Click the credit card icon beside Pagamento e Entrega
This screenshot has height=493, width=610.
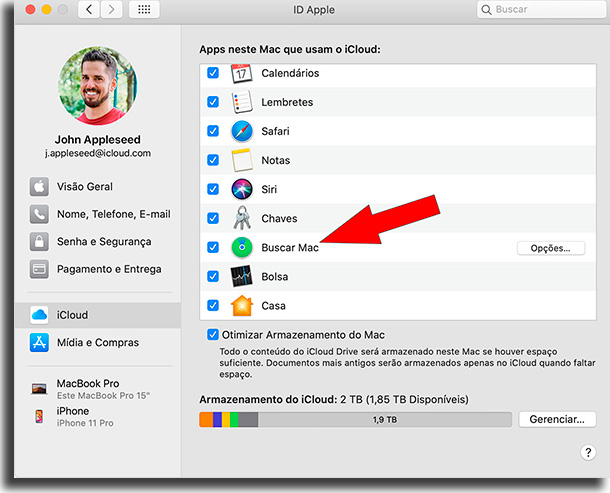(39, 269)
